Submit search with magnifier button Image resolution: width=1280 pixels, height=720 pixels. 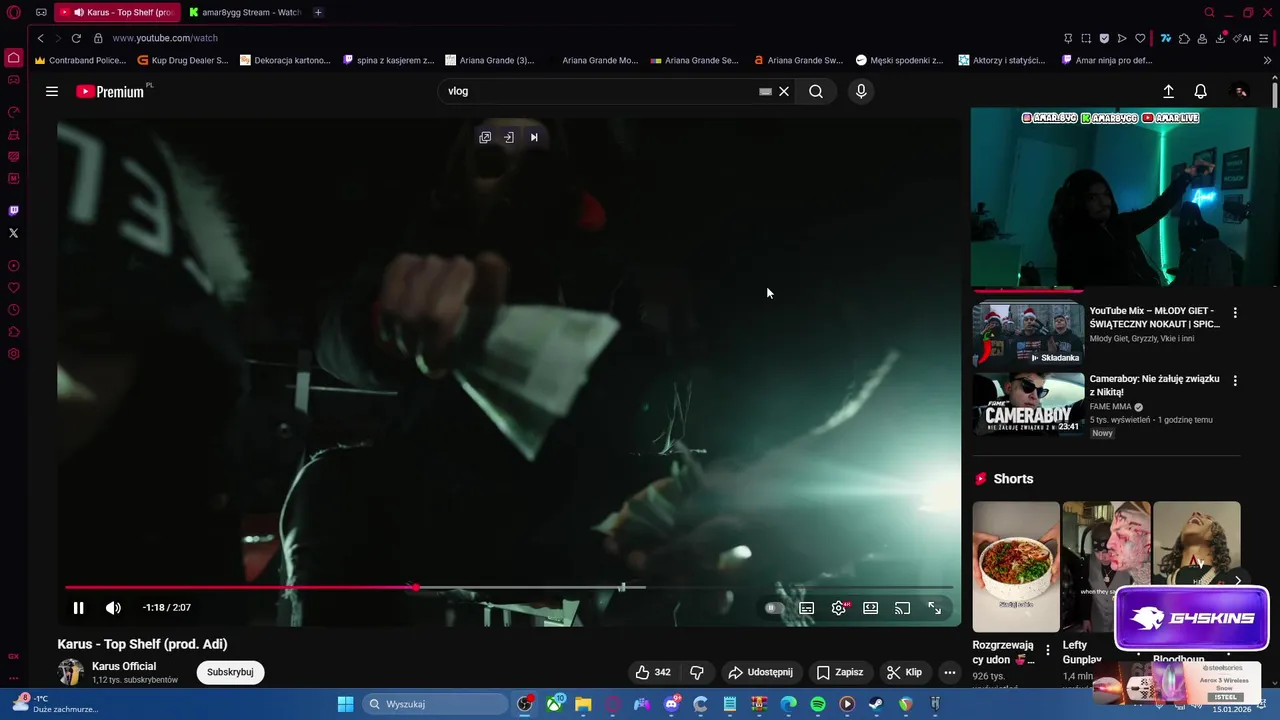click(816, 91)
